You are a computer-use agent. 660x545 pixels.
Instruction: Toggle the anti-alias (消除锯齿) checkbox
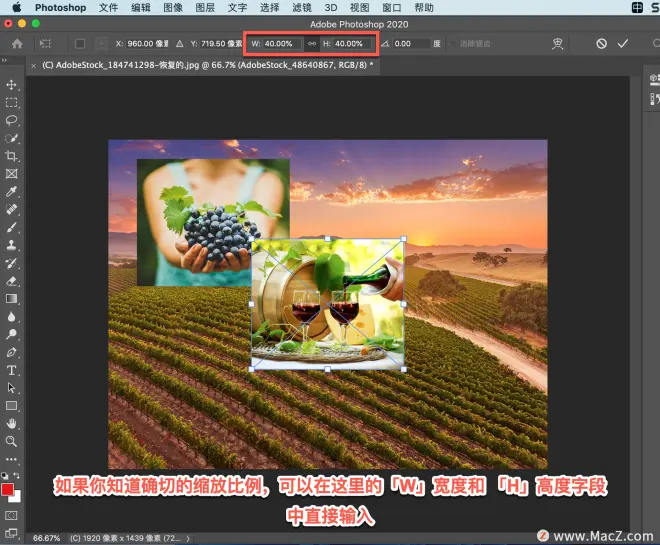pos(453,44)
